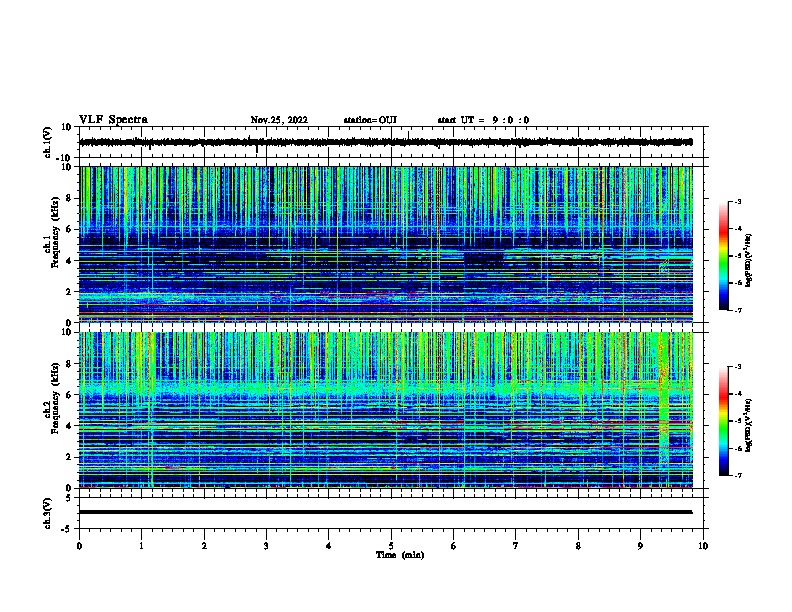The width and height of the screenshot is (792, 612).
Task: Click the time axis tick label "10"
Action: (703, 546)
